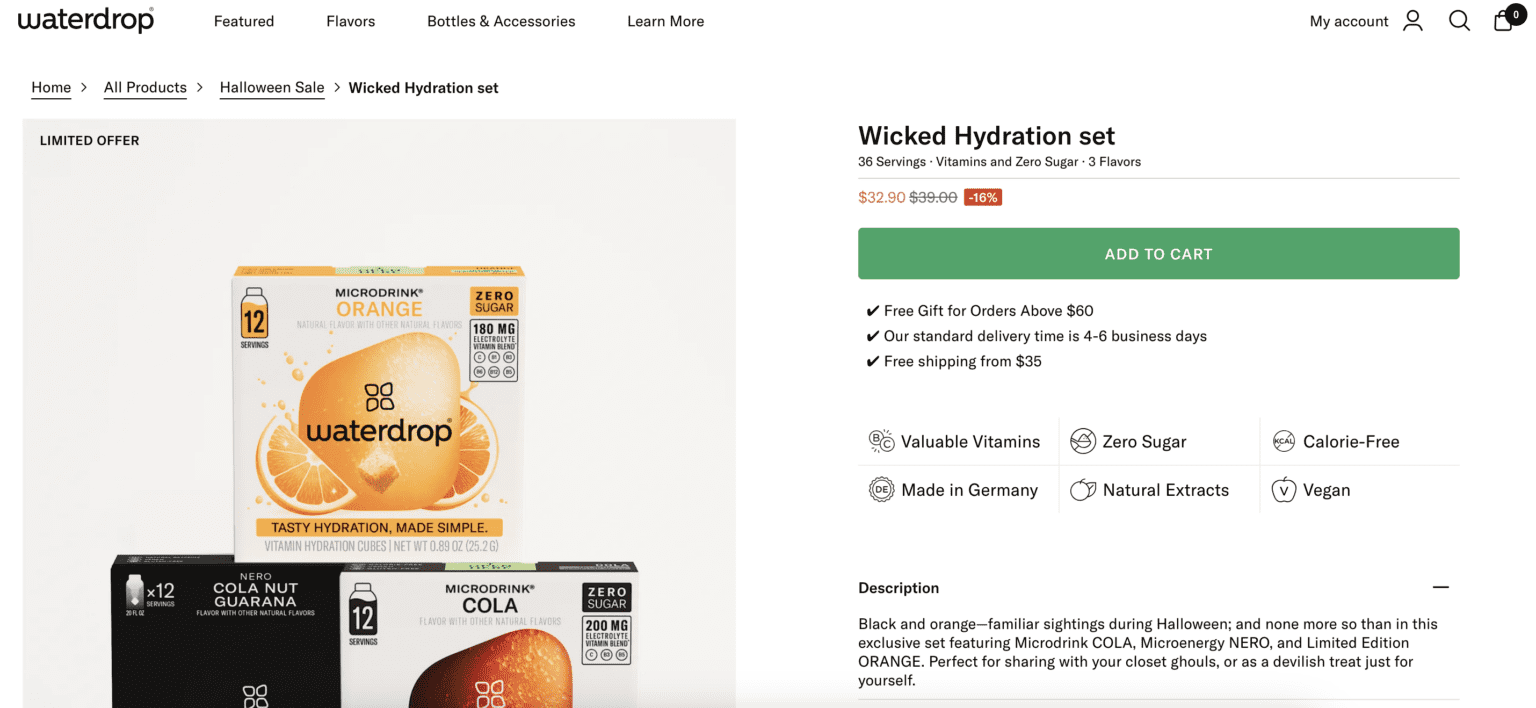Click the Vegan V icon

point(1284,490)
